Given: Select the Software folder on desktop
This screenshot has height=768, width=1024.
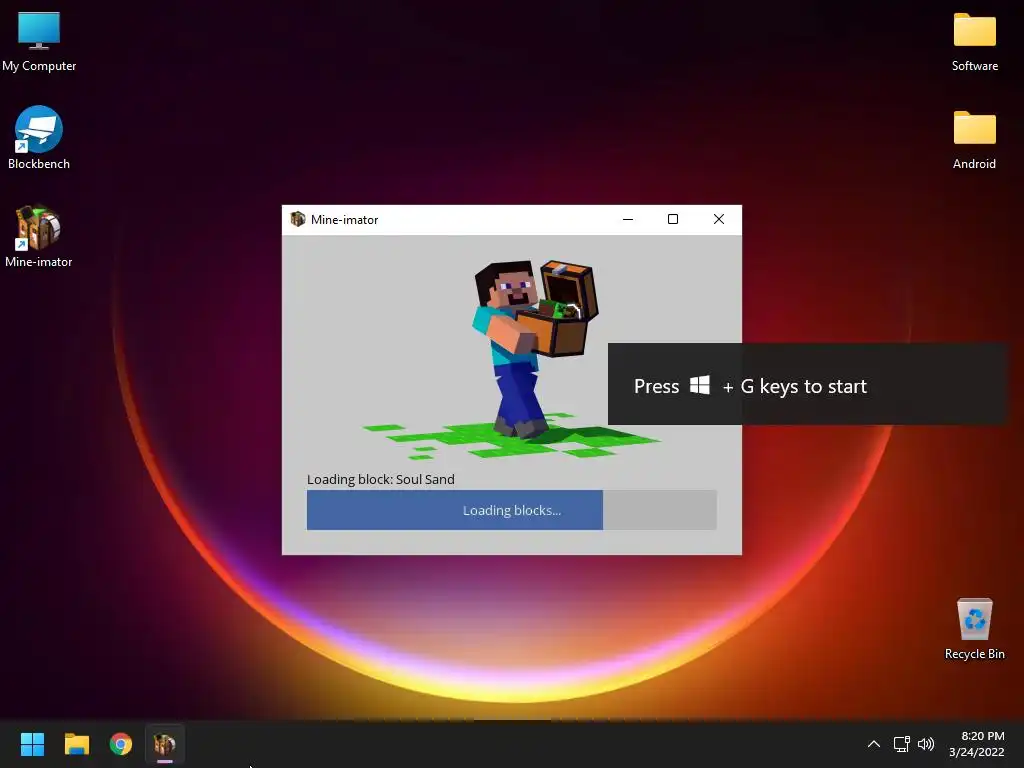Looking at the screenshot, I should [974, 41].
